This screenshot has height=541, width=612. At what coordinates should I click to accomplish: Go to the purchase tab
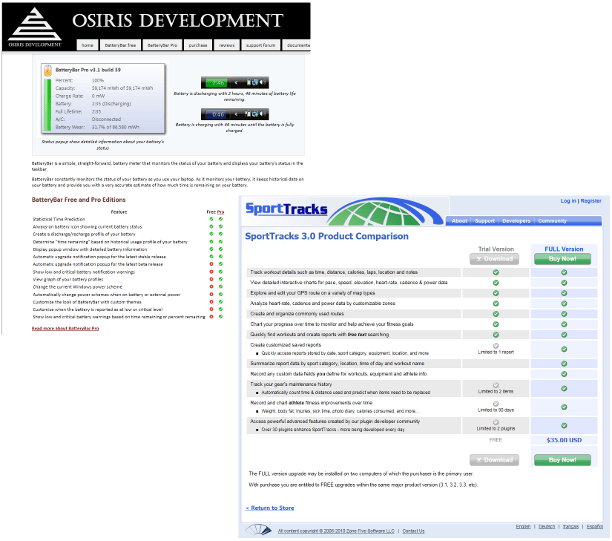(x=198, y=45)
